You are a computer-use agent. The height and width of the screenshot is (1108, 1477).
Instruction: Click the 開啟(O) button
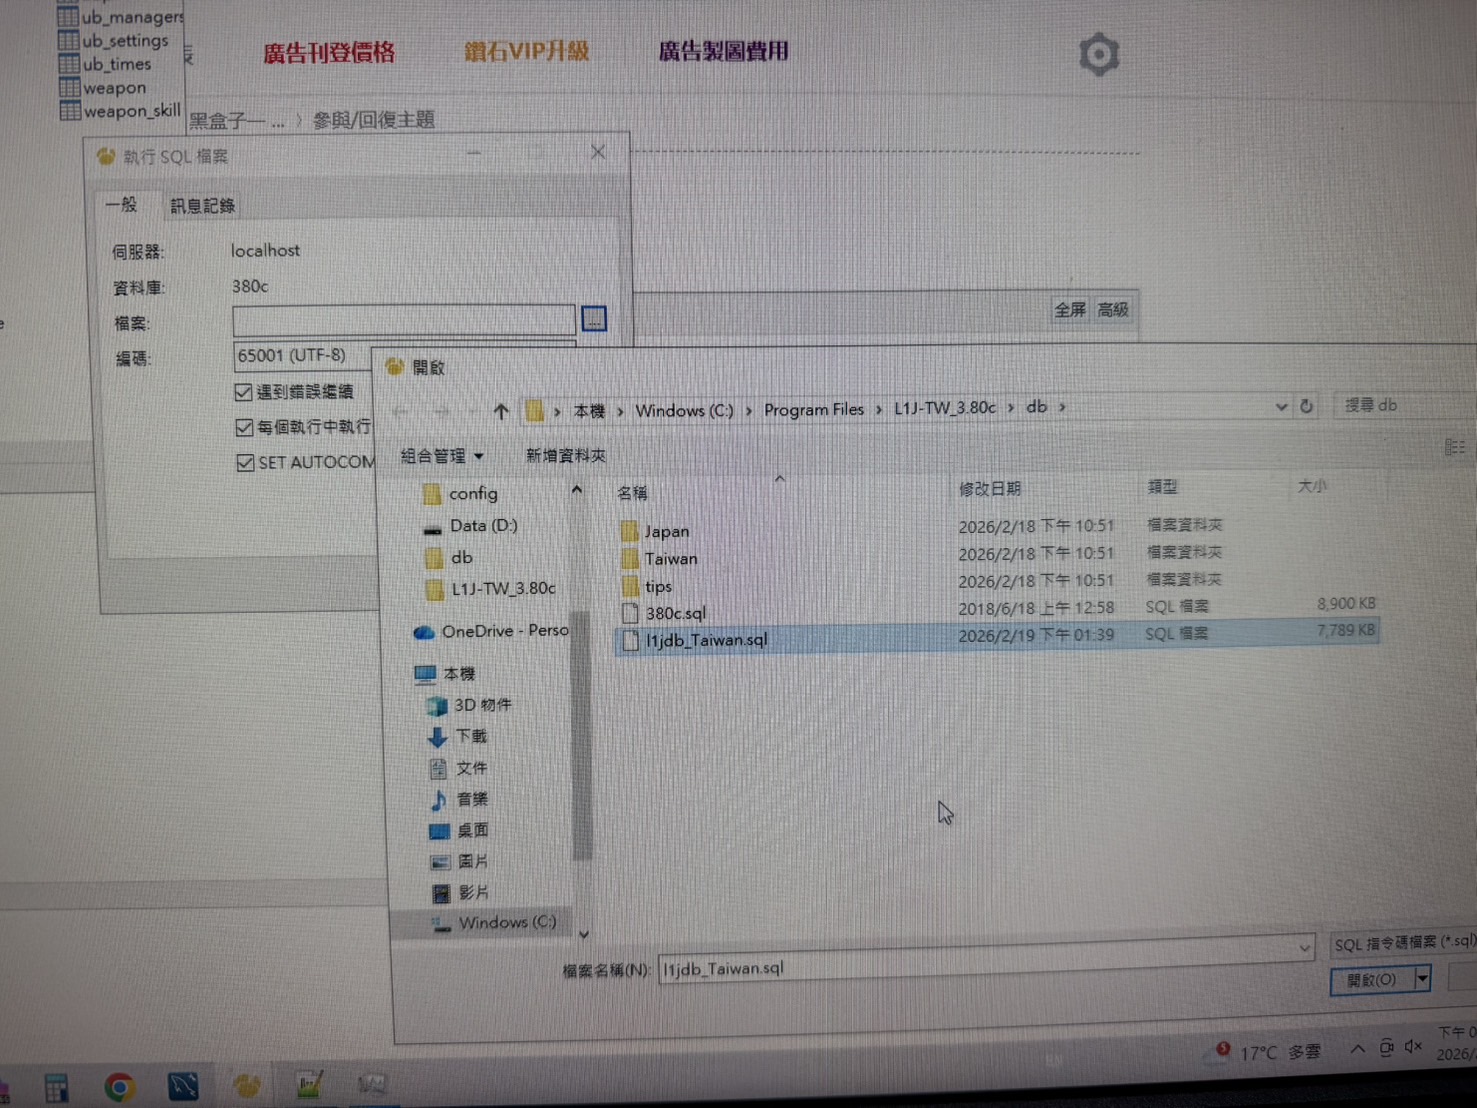[1371, 980]
